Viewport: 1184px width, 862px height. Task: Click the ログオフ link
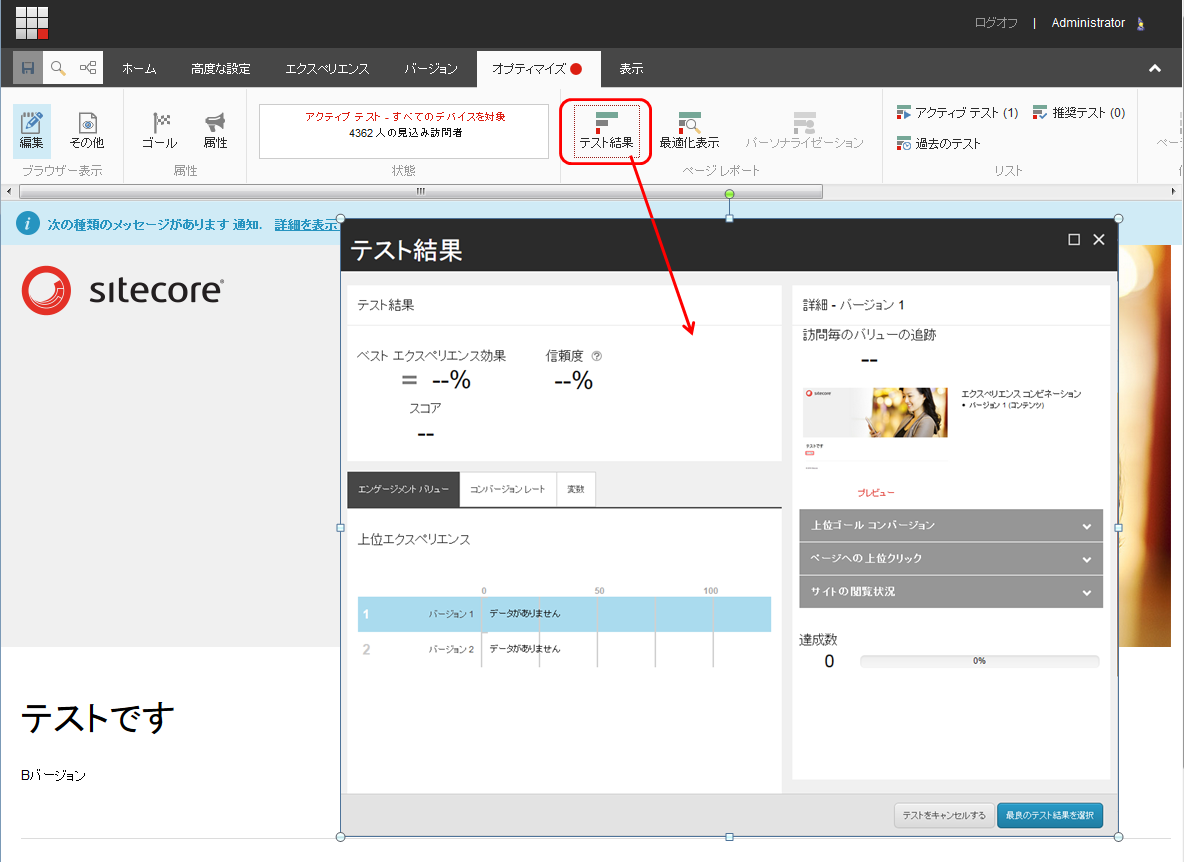tap(995, 23)
